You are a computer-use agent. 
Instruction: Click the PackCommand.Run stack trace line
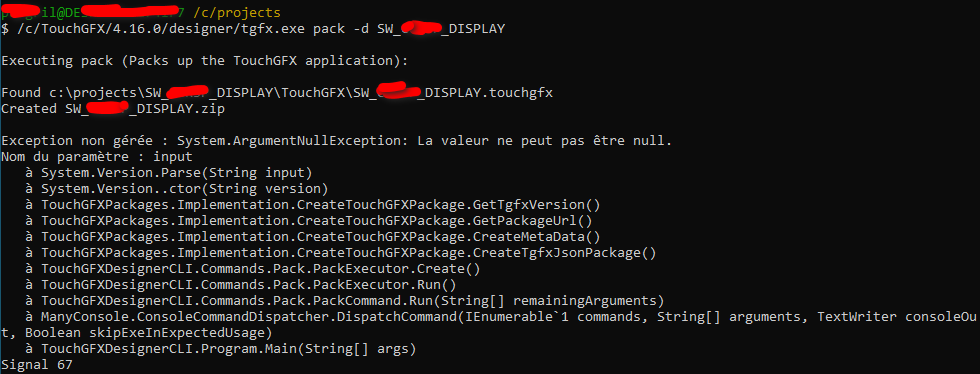[344, 301]
